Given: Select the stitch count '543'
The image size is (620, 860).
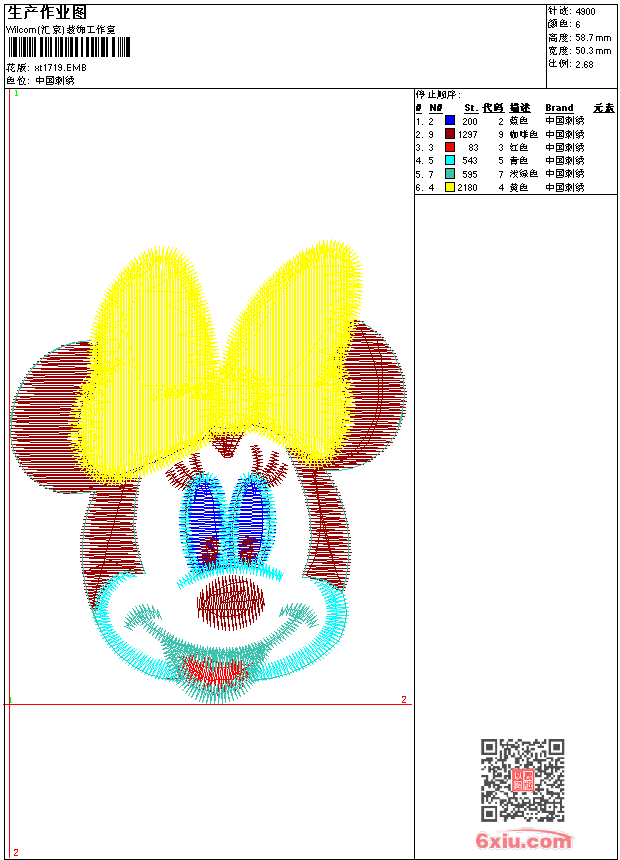Looking at the screenshot, I should [470, 161].
